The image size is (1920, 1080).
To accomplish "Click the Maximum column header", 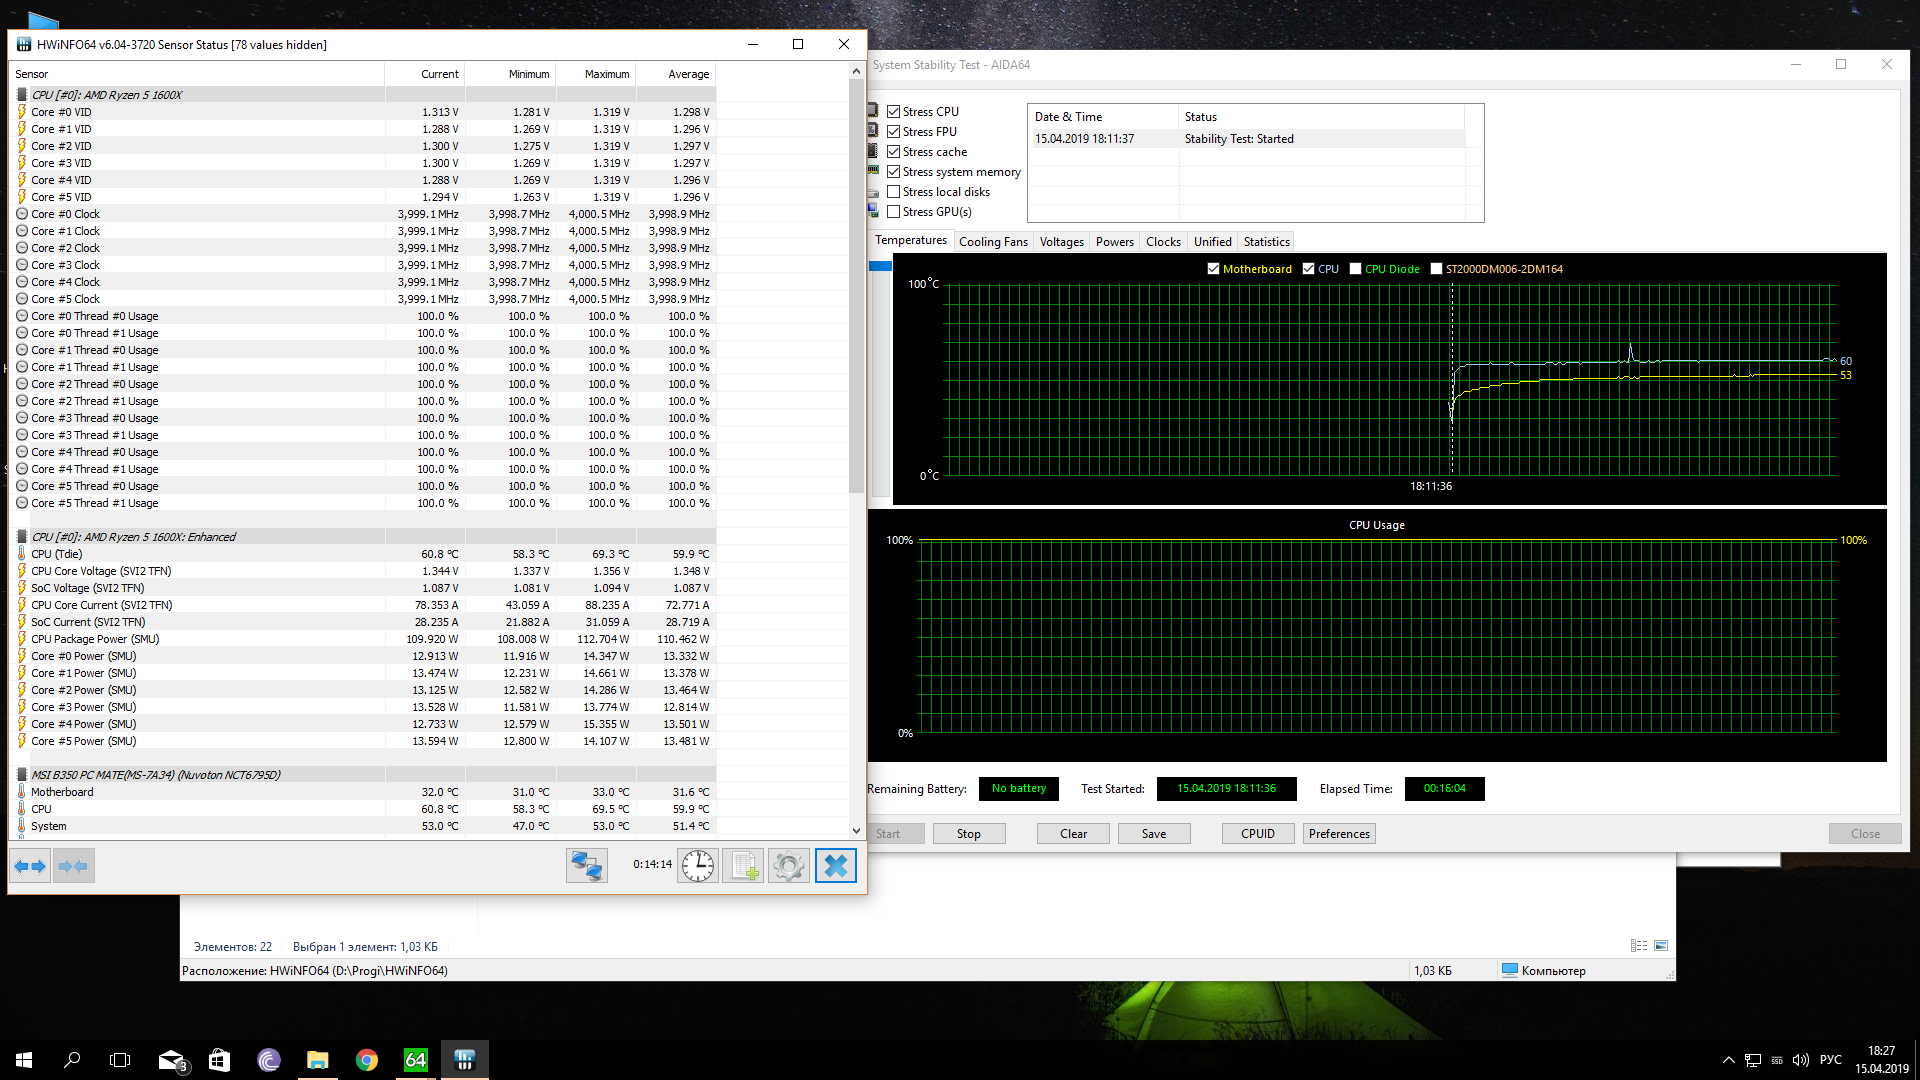I will (607, 74).
